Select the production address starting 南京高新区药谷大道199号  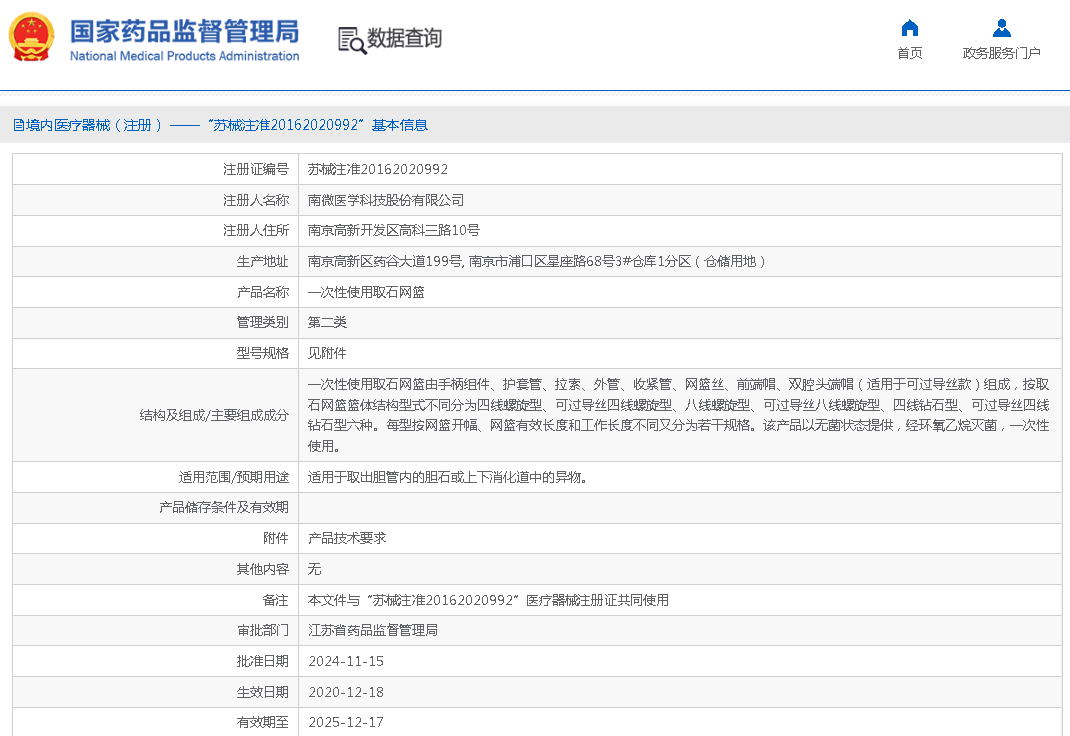(536, 261)
